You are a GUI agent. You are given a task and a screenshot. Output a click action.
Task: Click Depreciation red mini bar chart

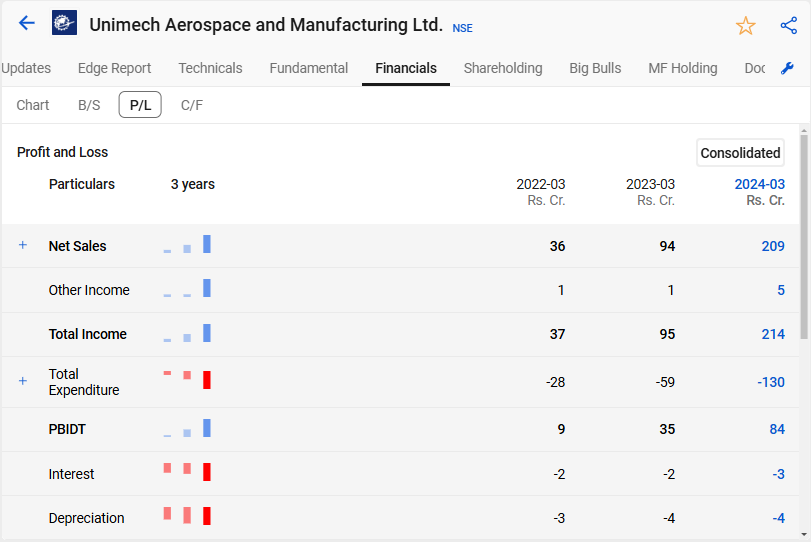tap(187, 516)
